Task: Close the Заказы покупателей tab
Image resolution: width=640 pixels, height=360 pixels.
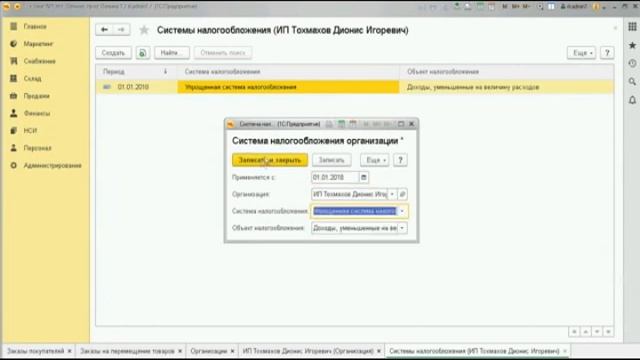Action: (x=69, y=351)
